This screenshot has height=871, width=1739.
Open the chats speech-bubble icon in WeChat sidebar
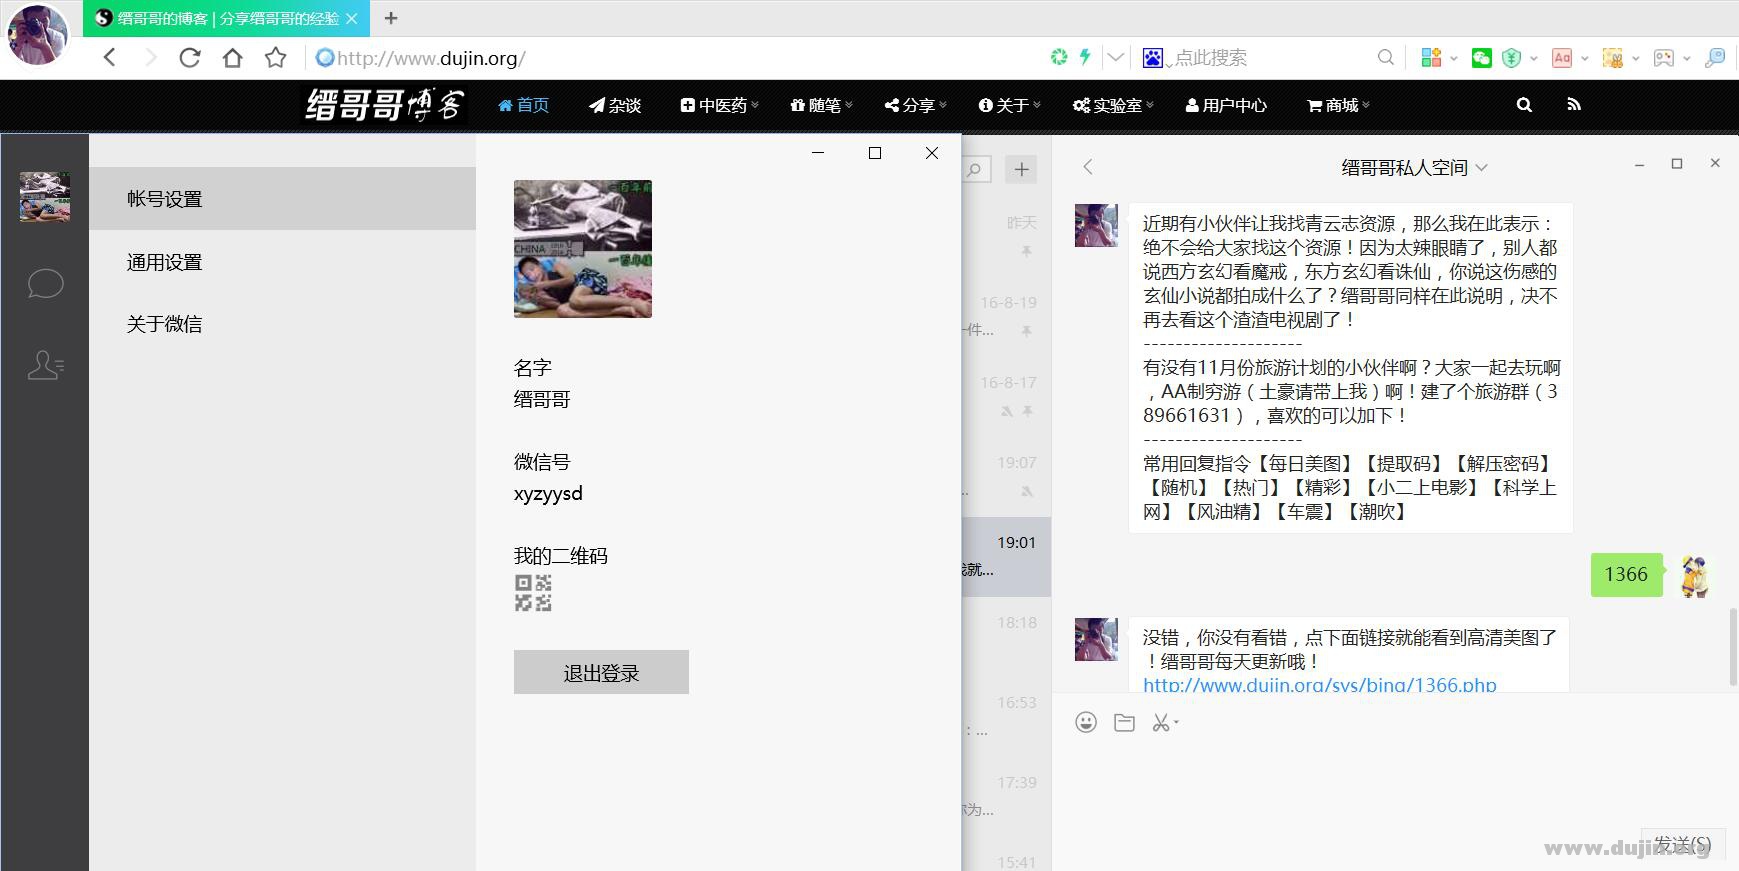[45, 284]
